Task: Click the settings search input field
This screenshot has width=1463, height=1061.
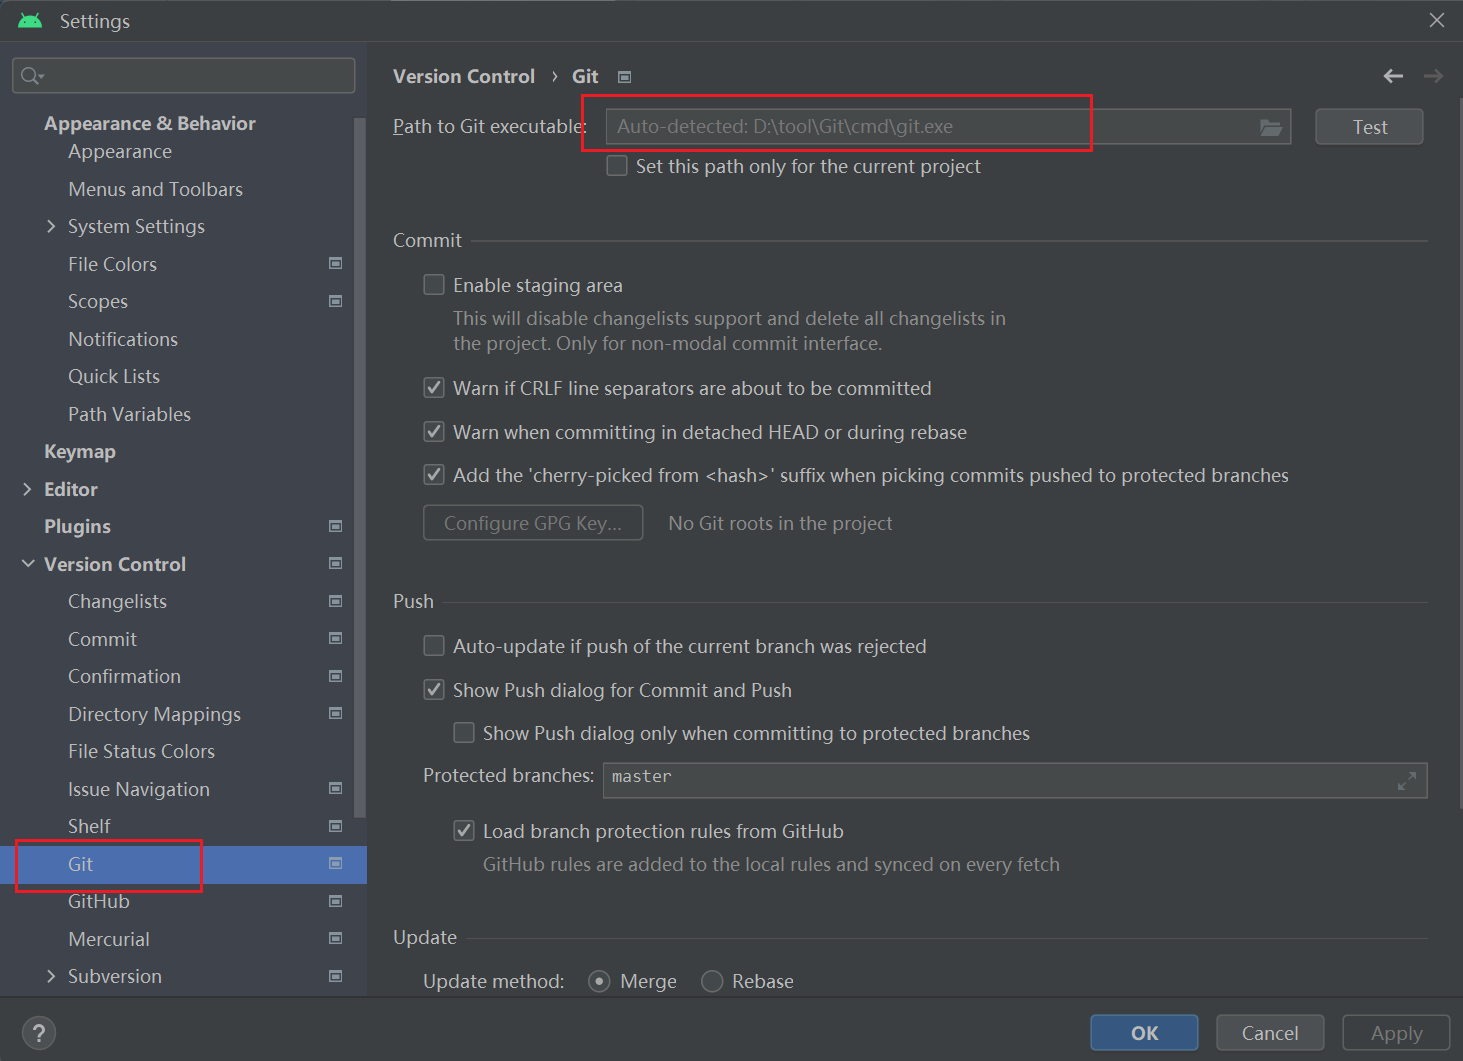Action: coord(184,76)
